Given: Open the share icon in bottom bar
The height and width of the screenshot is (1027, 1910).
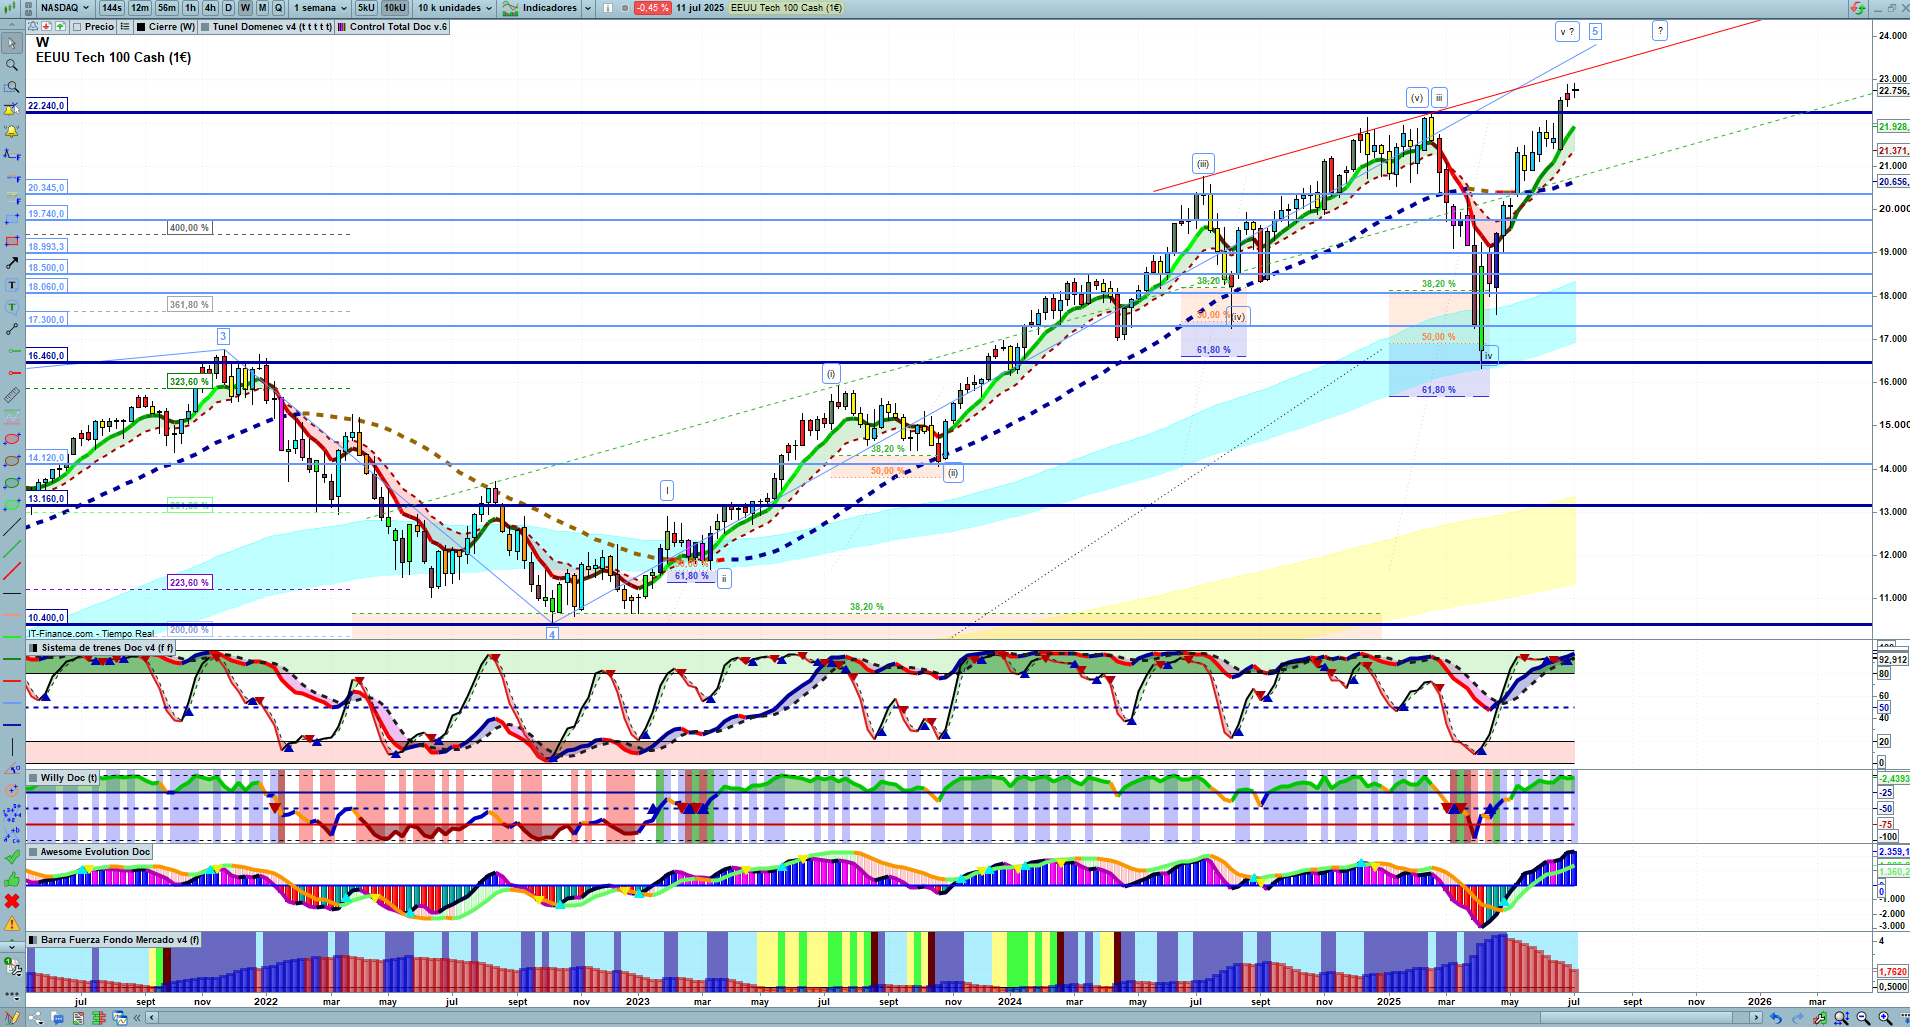Looking at the screenshot, I should pos(36,1018).
